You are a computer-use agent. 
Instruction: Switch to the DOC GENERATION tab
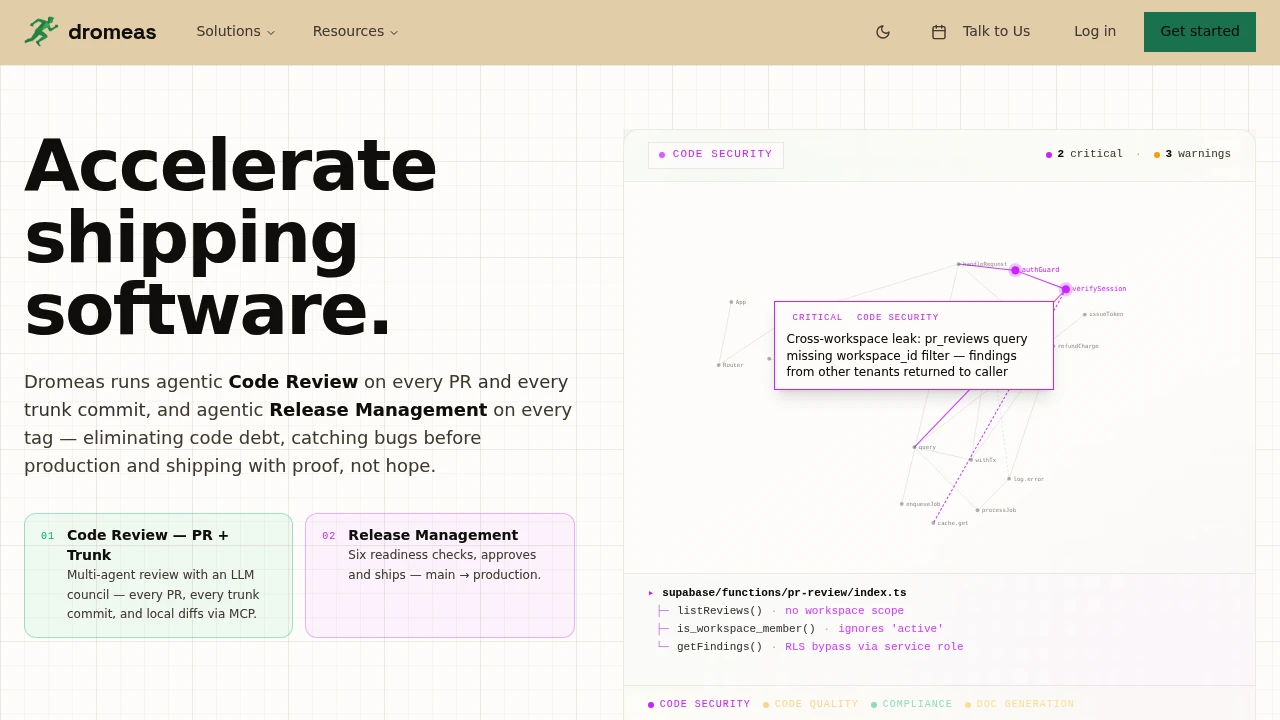1019,704
